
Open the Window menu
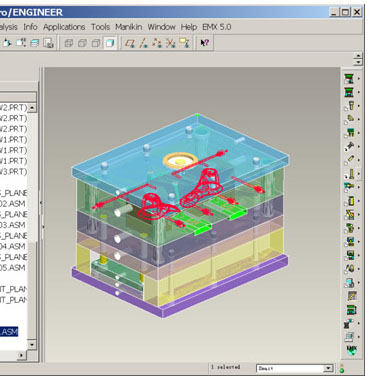162,27
